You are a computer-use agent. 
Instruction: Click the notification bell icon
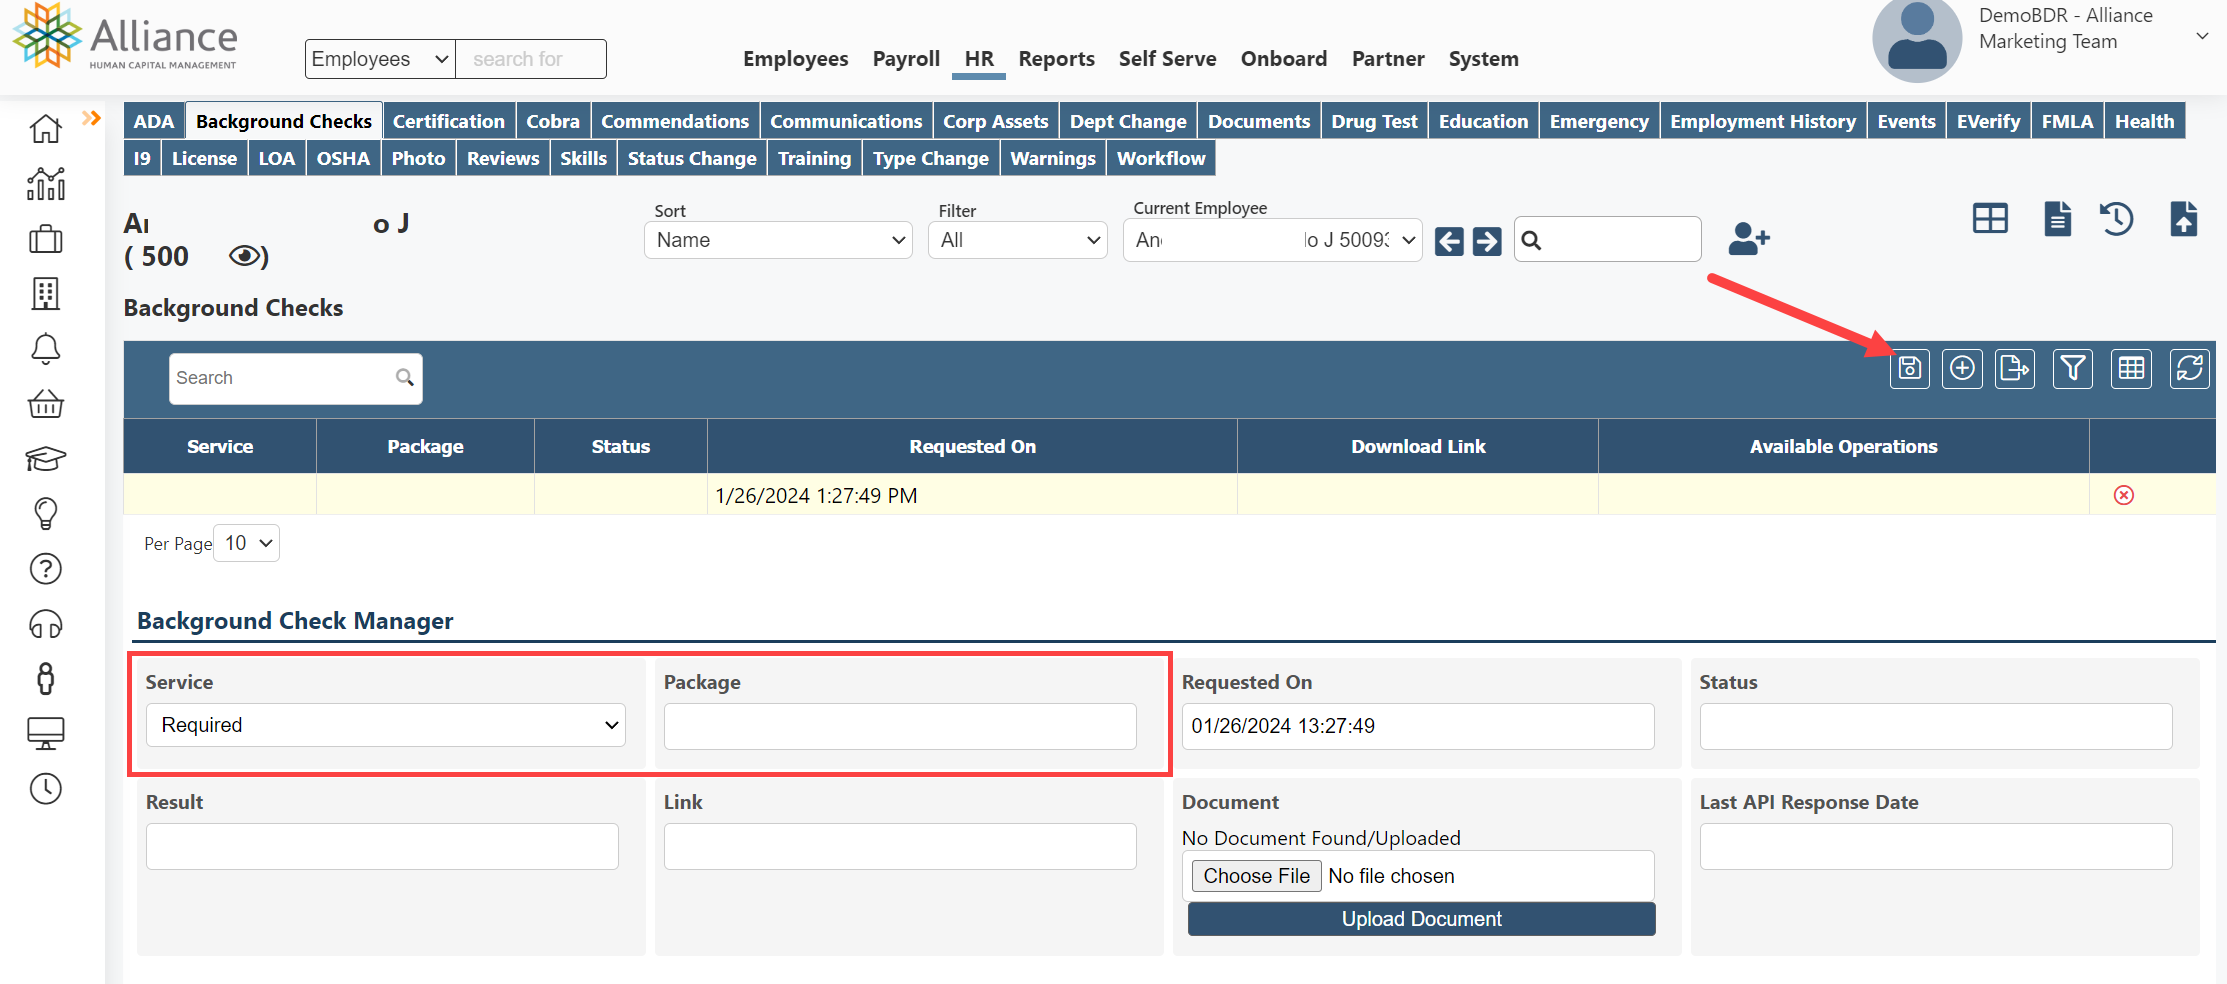[46, 349]
